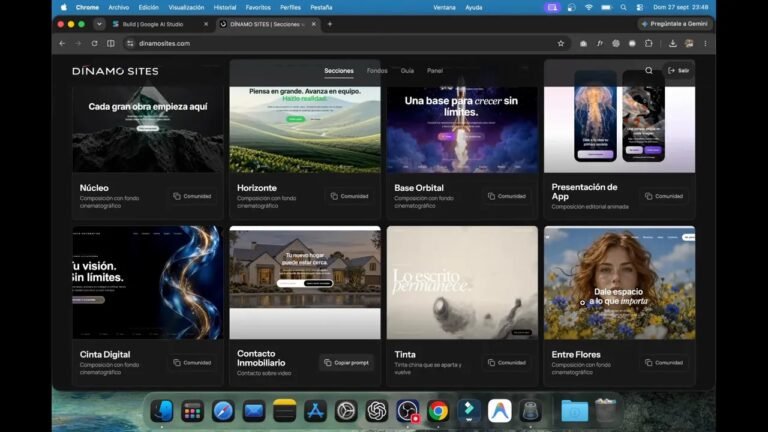Open the Base Orbital rocket thumbnail
The width and height of the screenshot is (768, 432).
[x=462, y=129]
